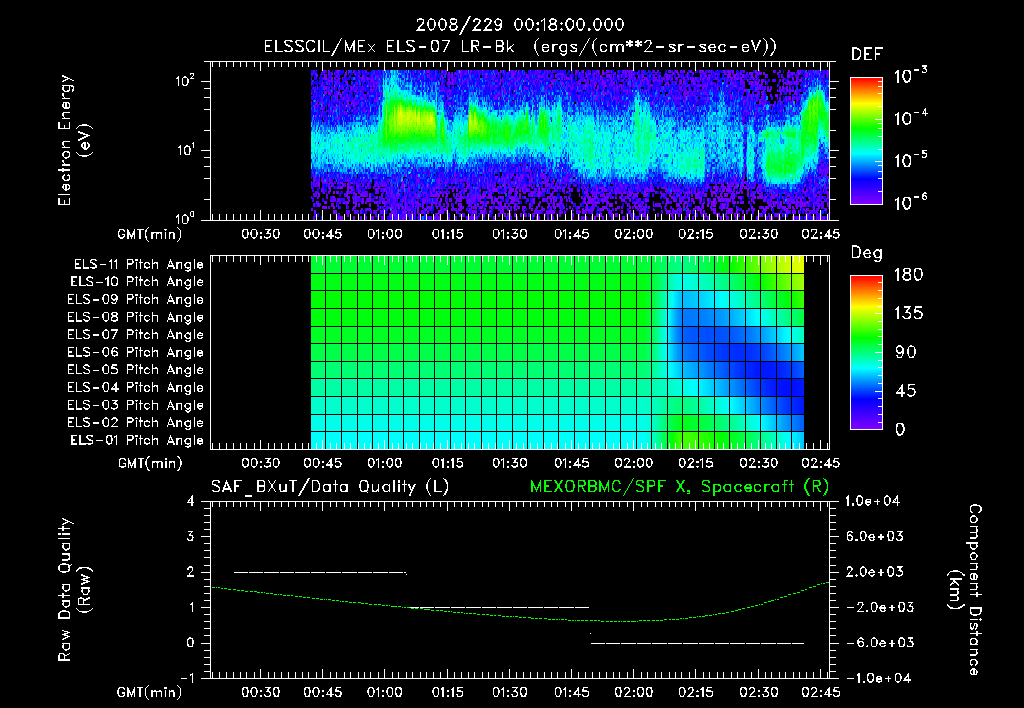The height and width of the screenshot is (708, 1024).
Task: Select the ELS-10 Pitch Angle row label
Action: pos(137,282)
